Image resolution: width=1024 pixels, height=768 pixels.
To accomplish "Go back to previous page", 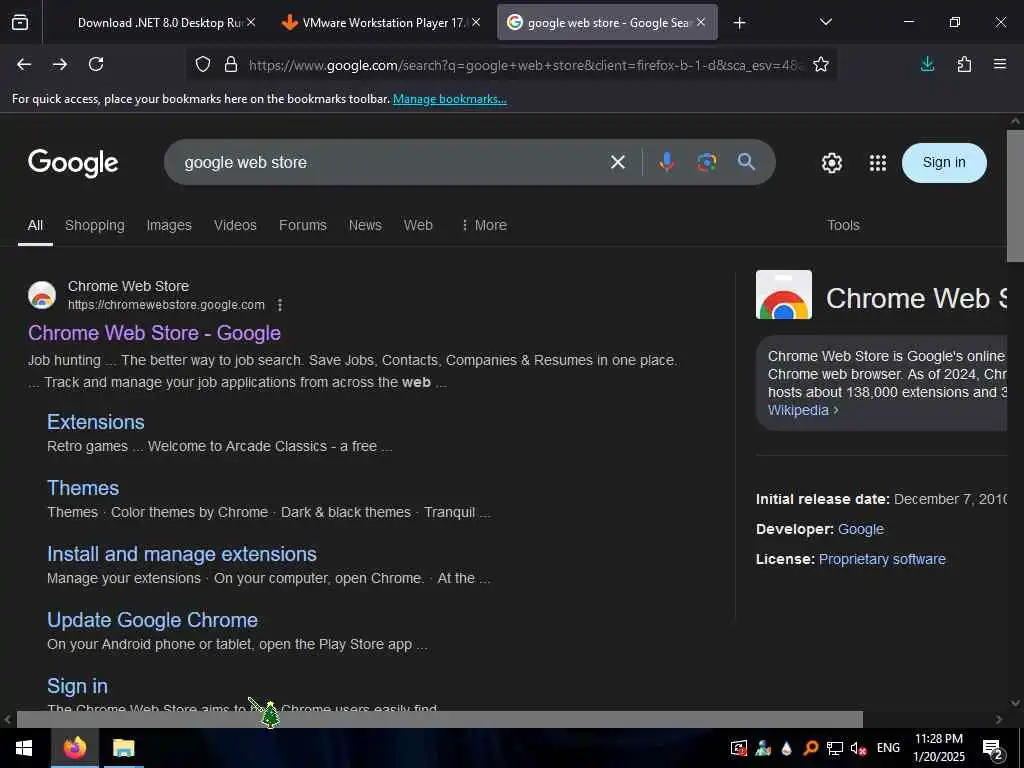I will pyautogui.click(x=24, y=64).
